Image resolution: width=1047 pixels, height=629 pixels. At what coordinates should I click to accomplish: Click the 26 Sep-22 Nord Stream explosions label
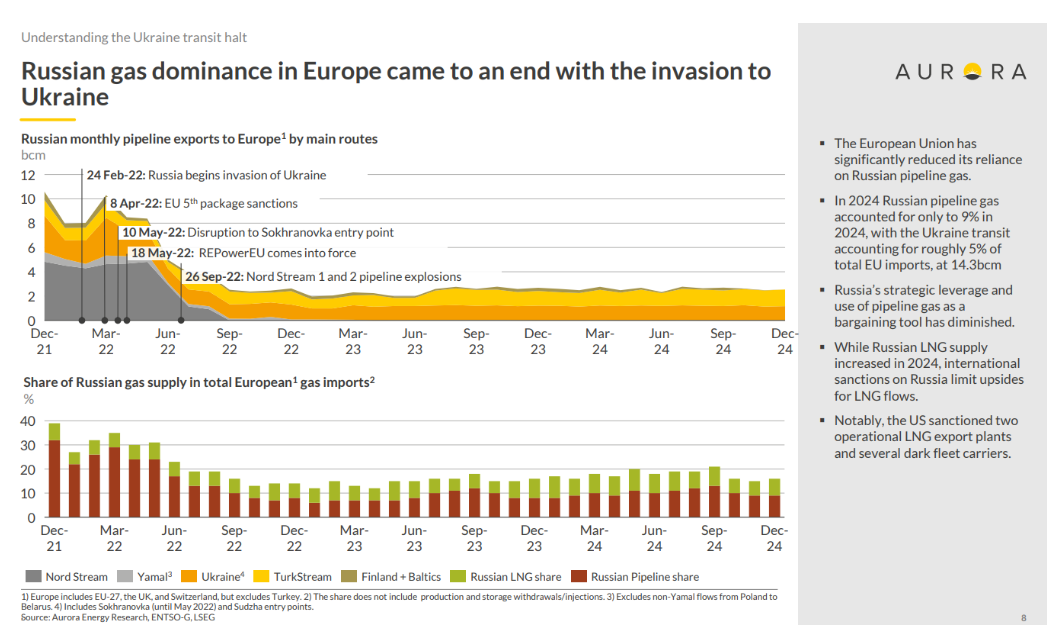pyautogui.click(x=323, y=277)
